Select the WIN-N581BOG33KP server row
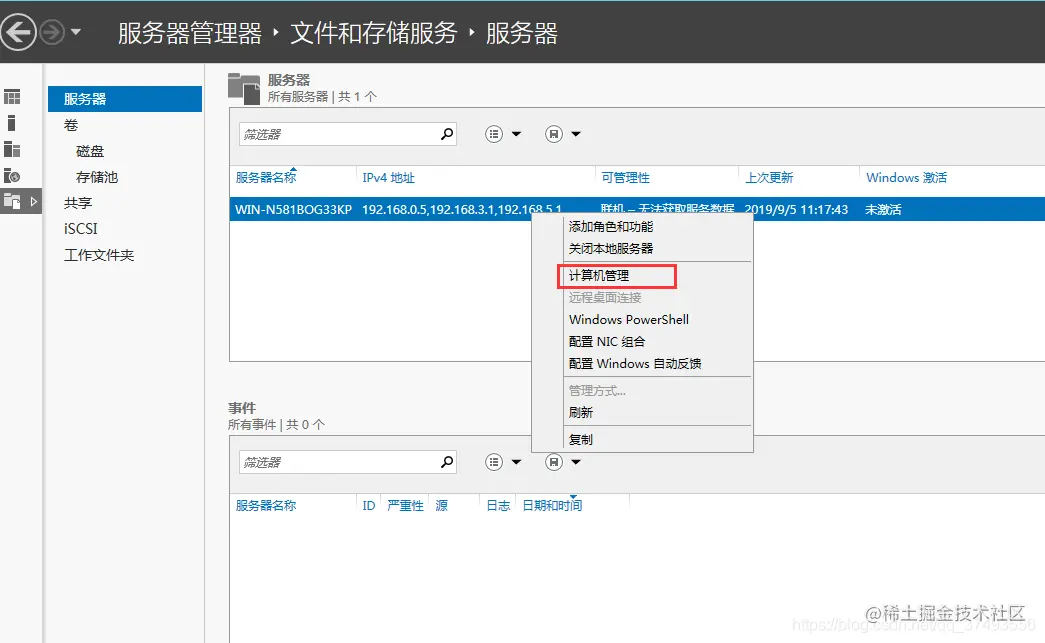The height and width of the screenshot is (643, 1045). [295, 210]
